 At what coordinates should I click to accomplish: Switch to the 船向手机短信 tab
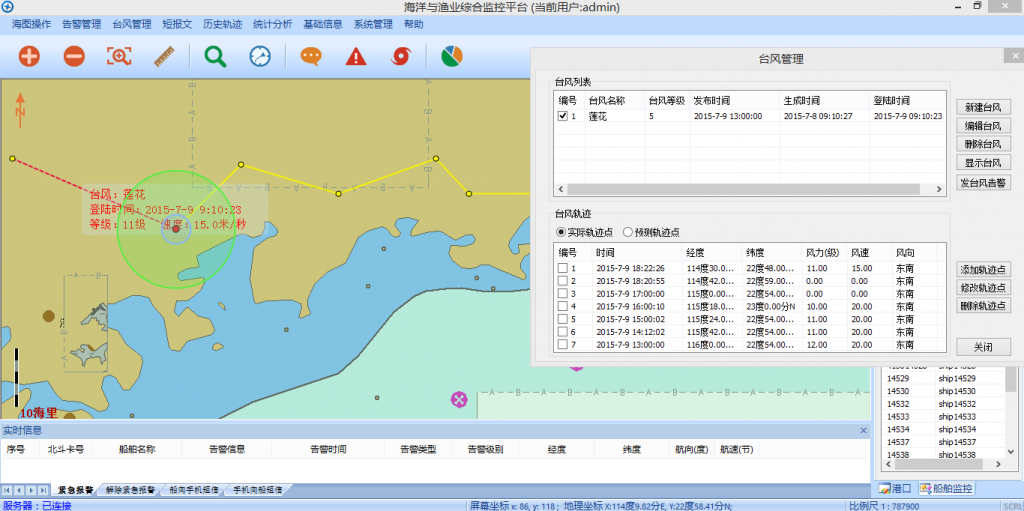(x=194, y=489)
